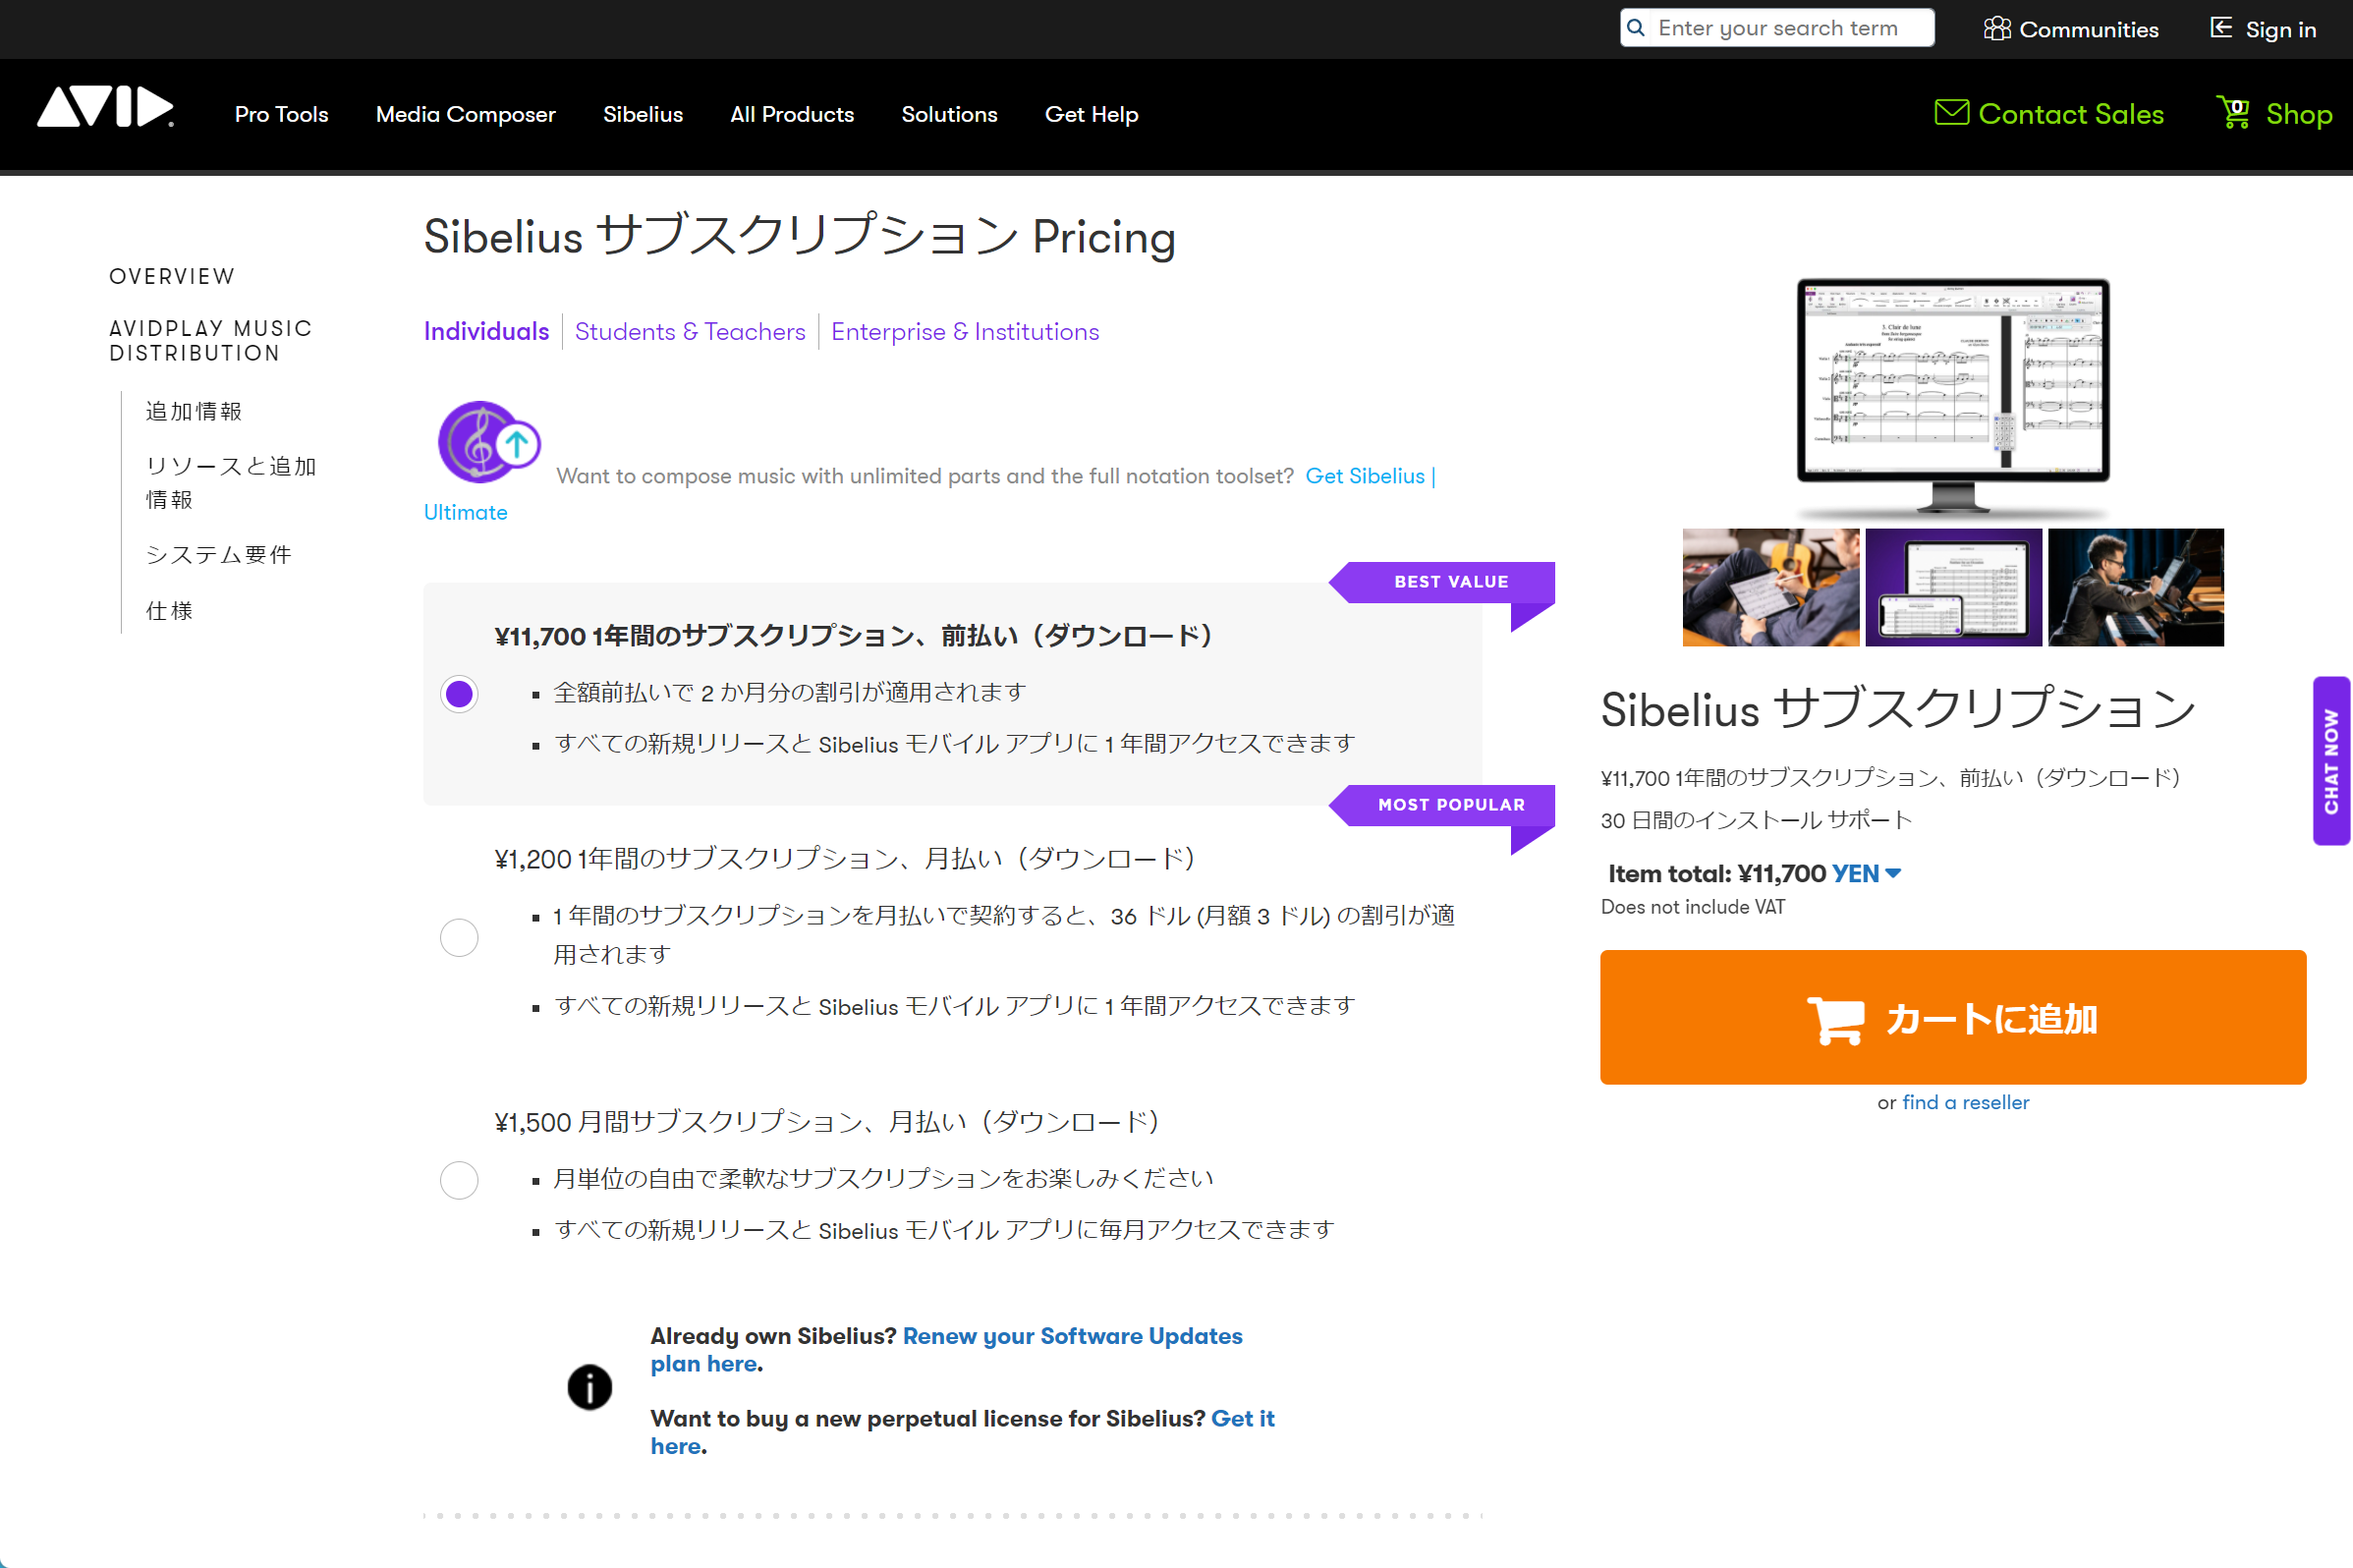Switch to Students & Teachers tab
2353x1568 pixels.
(690, 331)
